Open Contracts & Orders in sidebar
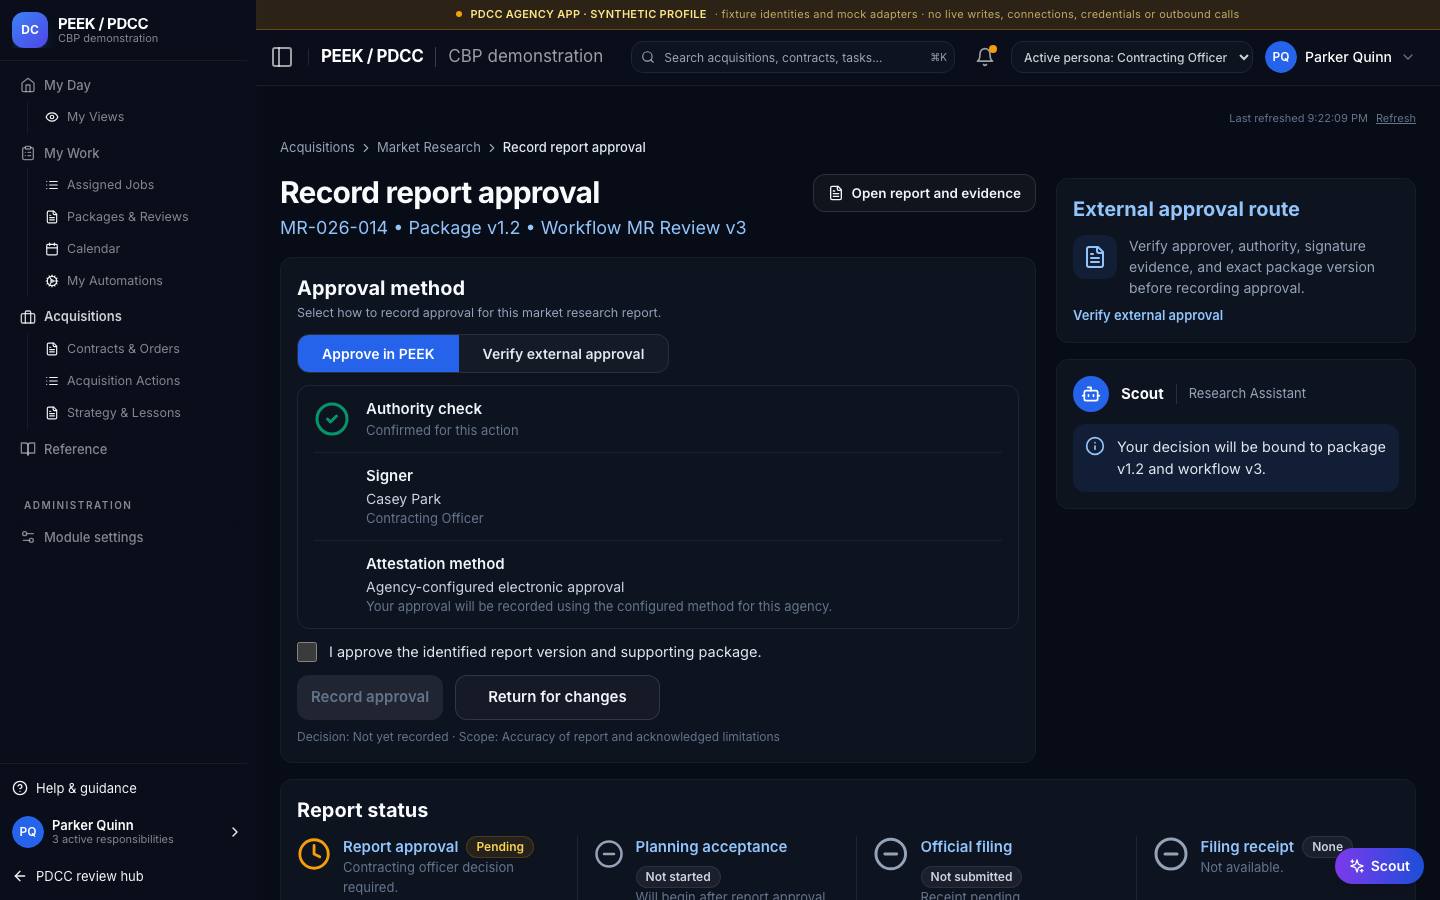Image resolution: width=1440 pixels, height=900 pixels. [123, 349]
